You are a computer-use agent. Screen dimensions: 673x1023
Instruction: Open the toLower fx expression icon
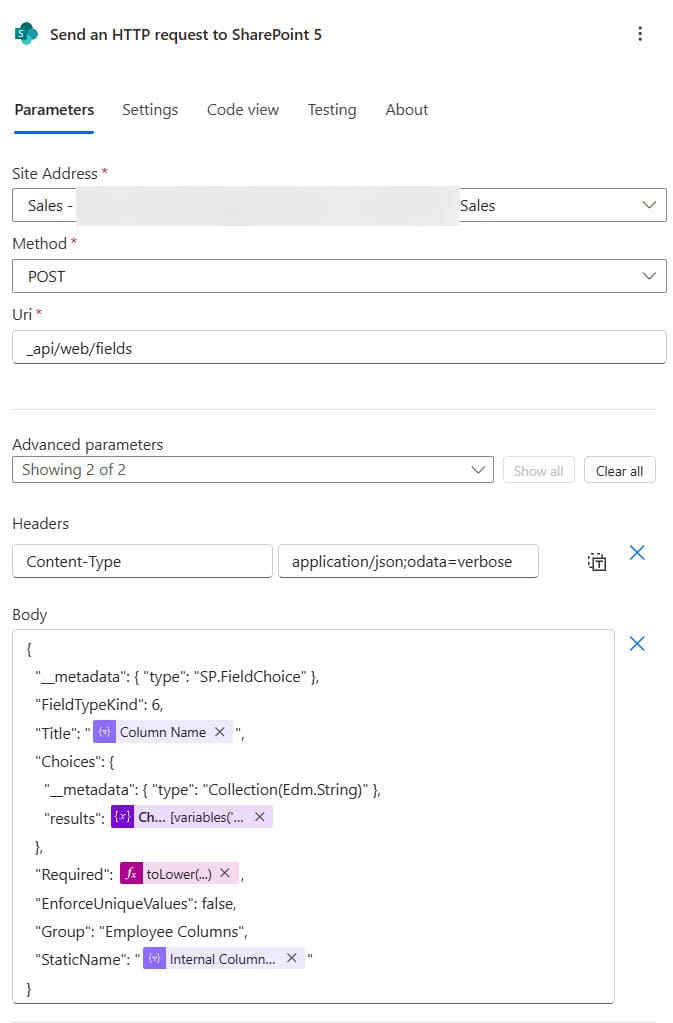131,873
